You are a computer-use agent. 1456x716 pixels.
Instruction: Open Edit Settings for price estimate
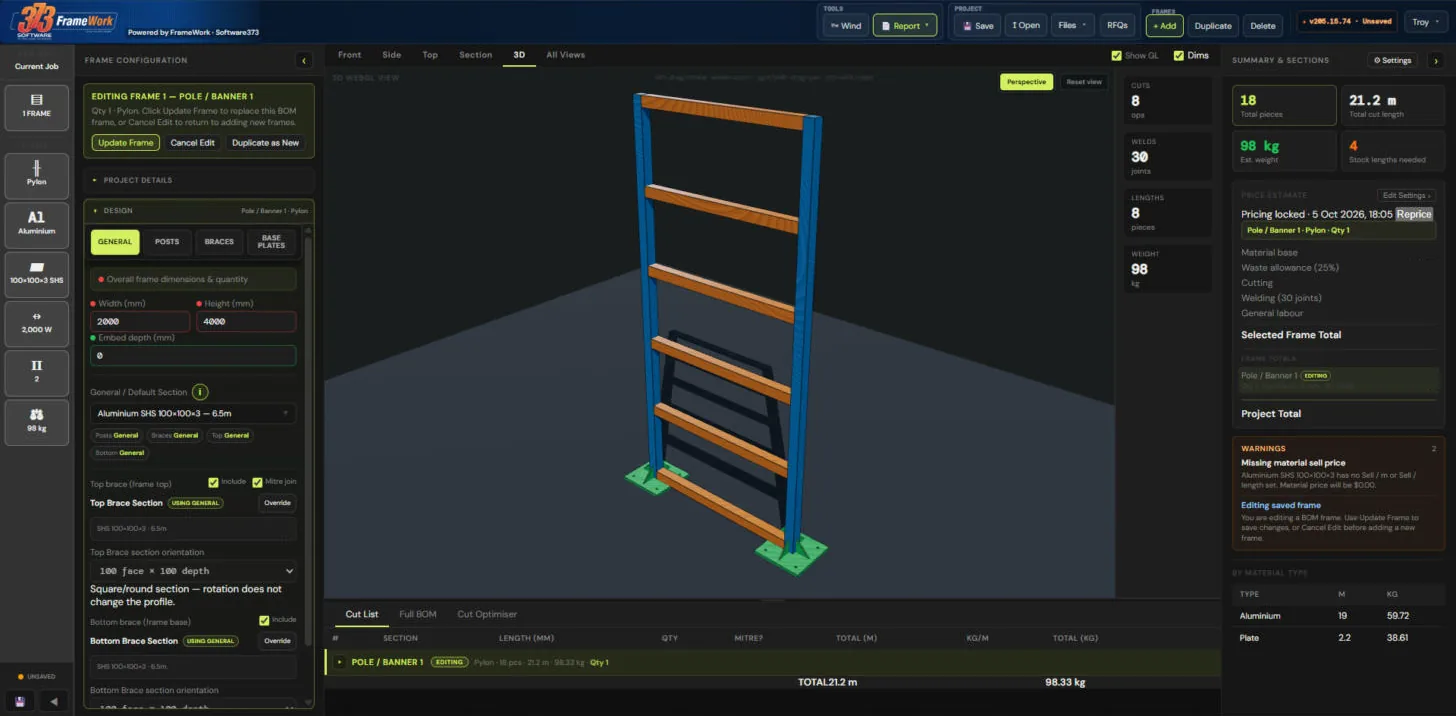(1407, 195)
